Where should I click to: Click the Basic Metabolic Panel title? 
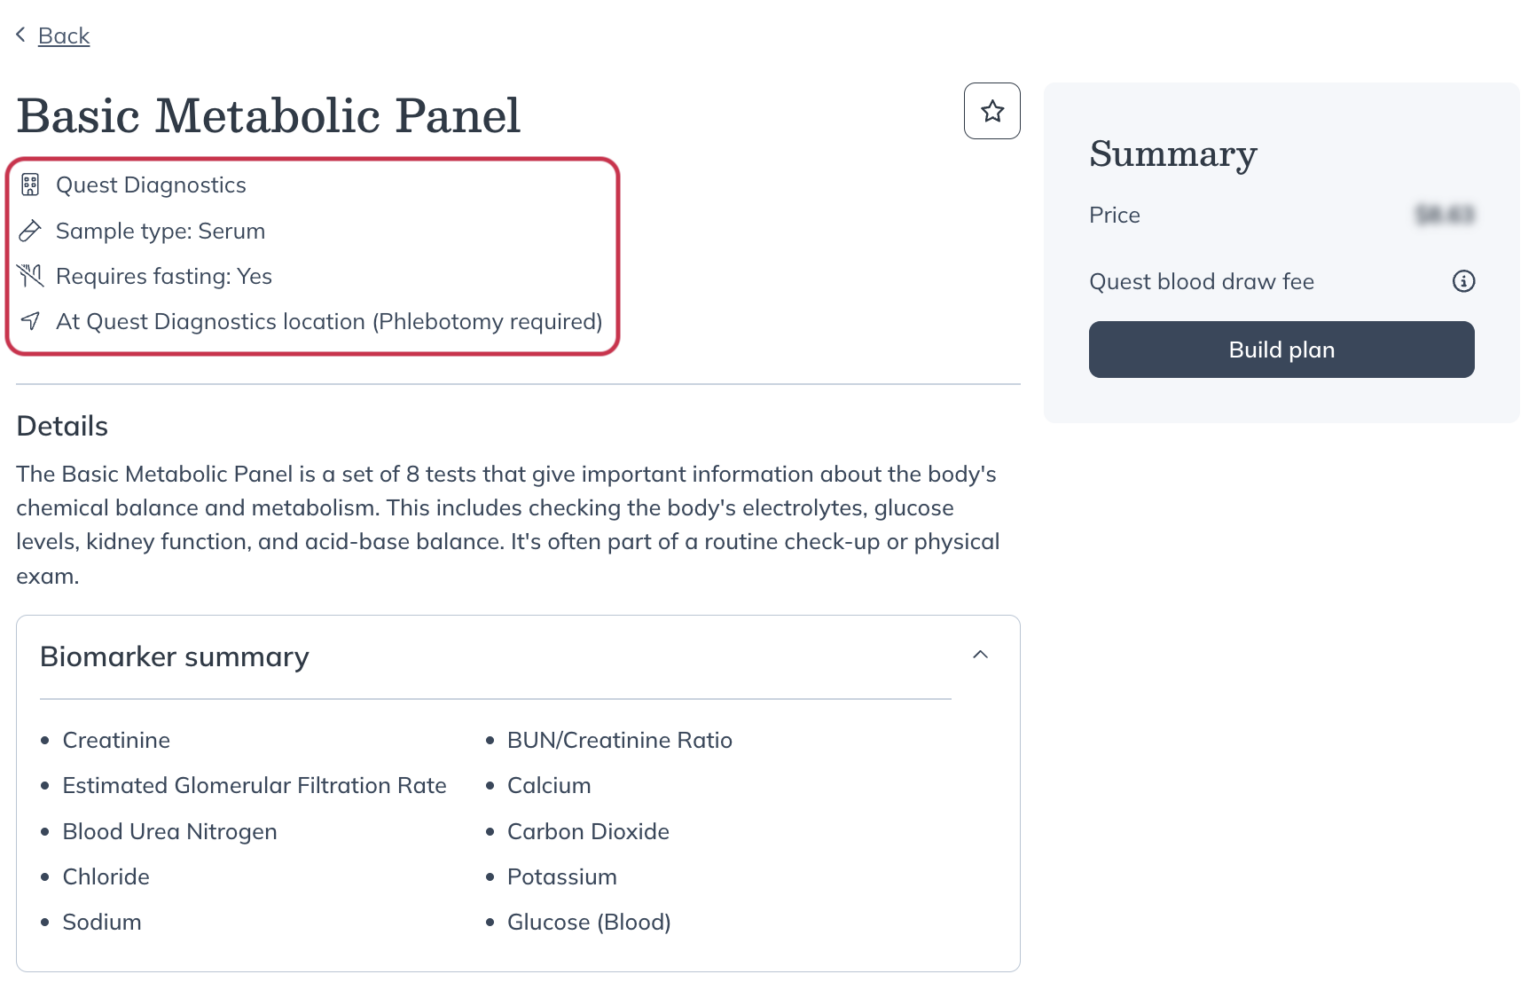[x=269, y=116]
